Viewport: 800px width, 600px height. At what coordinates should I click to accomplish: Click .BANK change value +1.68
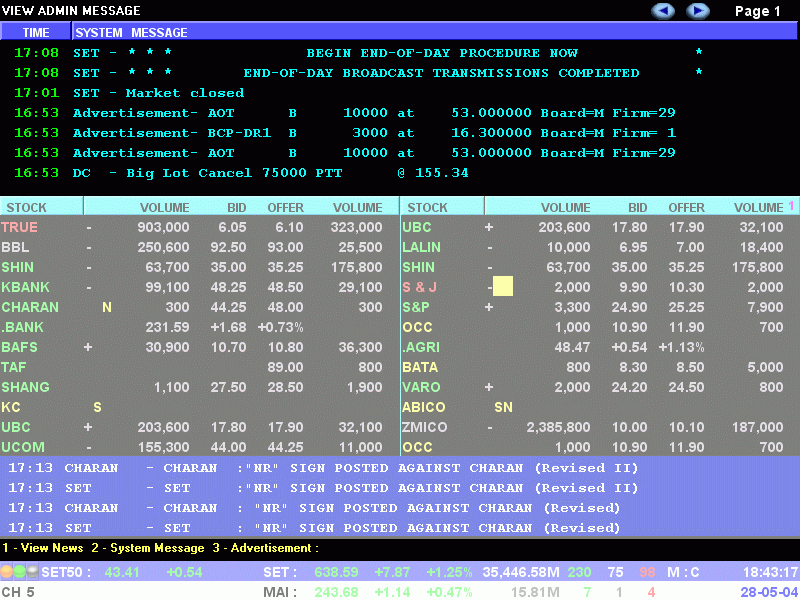[x=229, y=327]
